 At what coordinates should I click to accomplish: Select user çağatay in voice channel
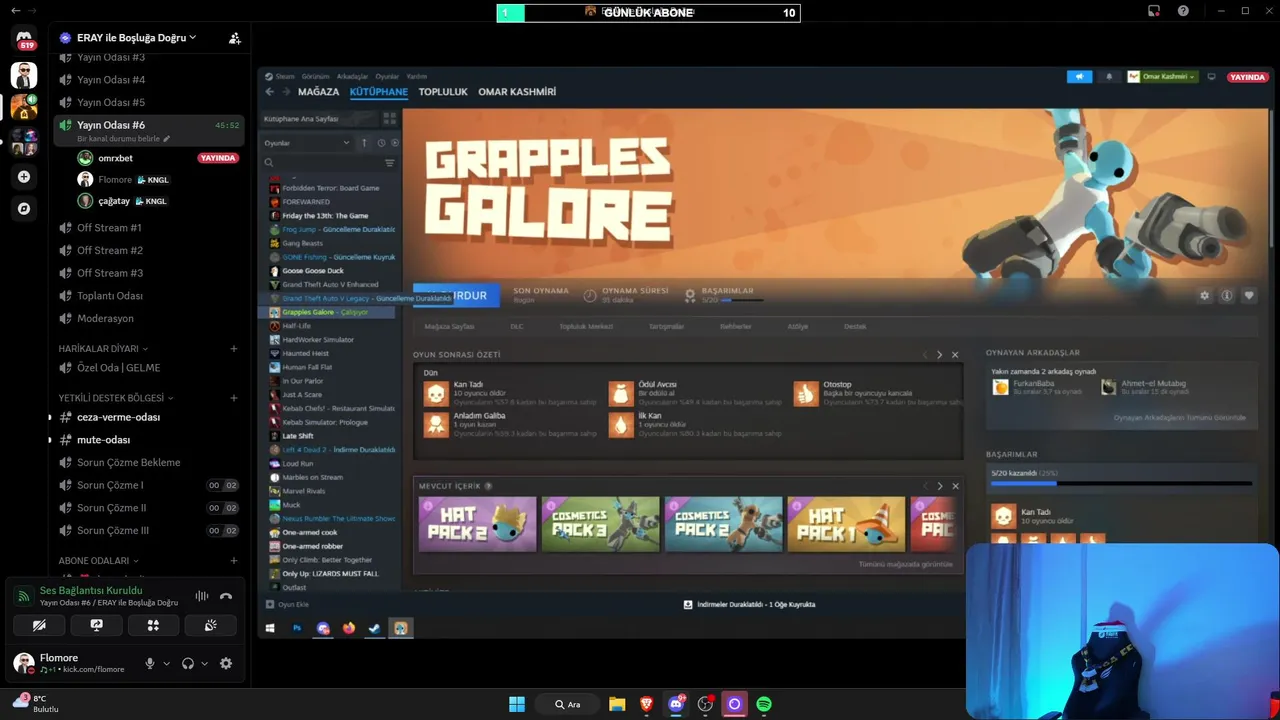(158, 201)
